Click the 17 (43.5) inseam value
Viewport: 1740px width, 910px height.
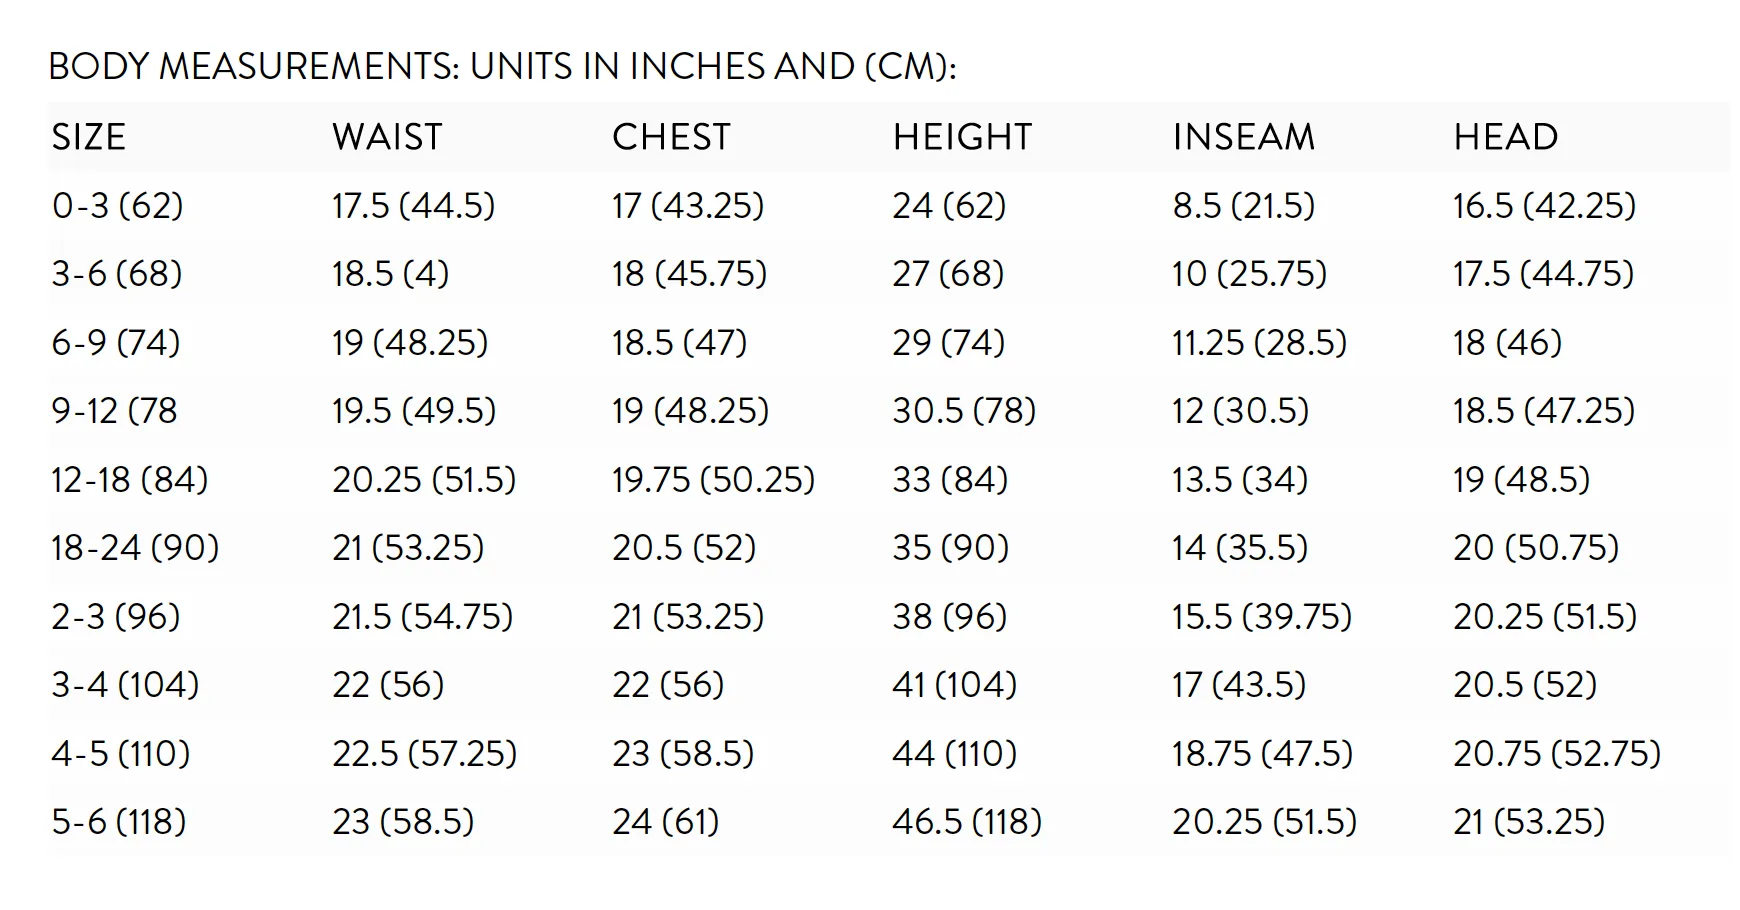[x=1240, y=685]
